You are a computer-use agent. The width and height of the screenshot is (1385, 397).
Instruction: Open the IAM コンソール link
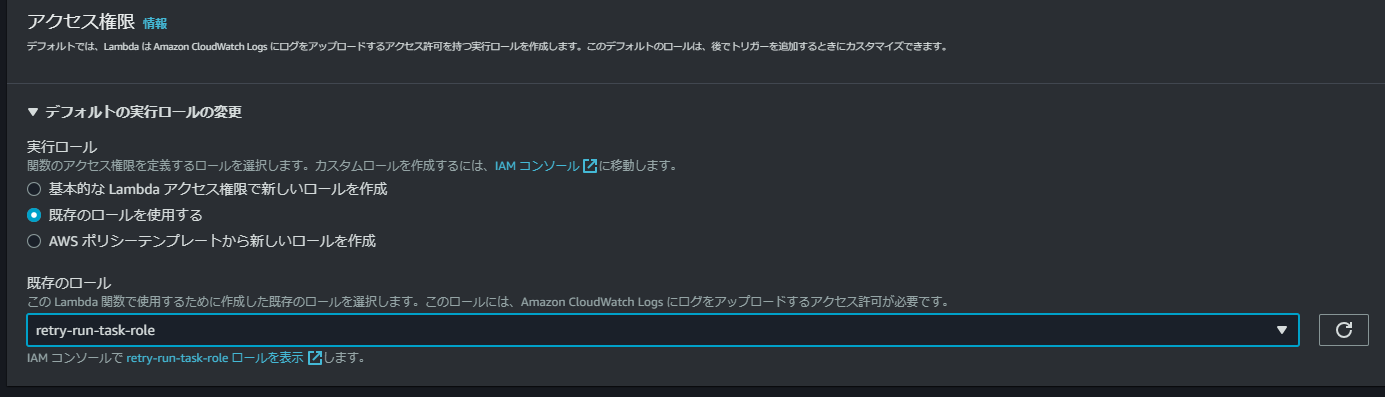click(x=537, y=166)
